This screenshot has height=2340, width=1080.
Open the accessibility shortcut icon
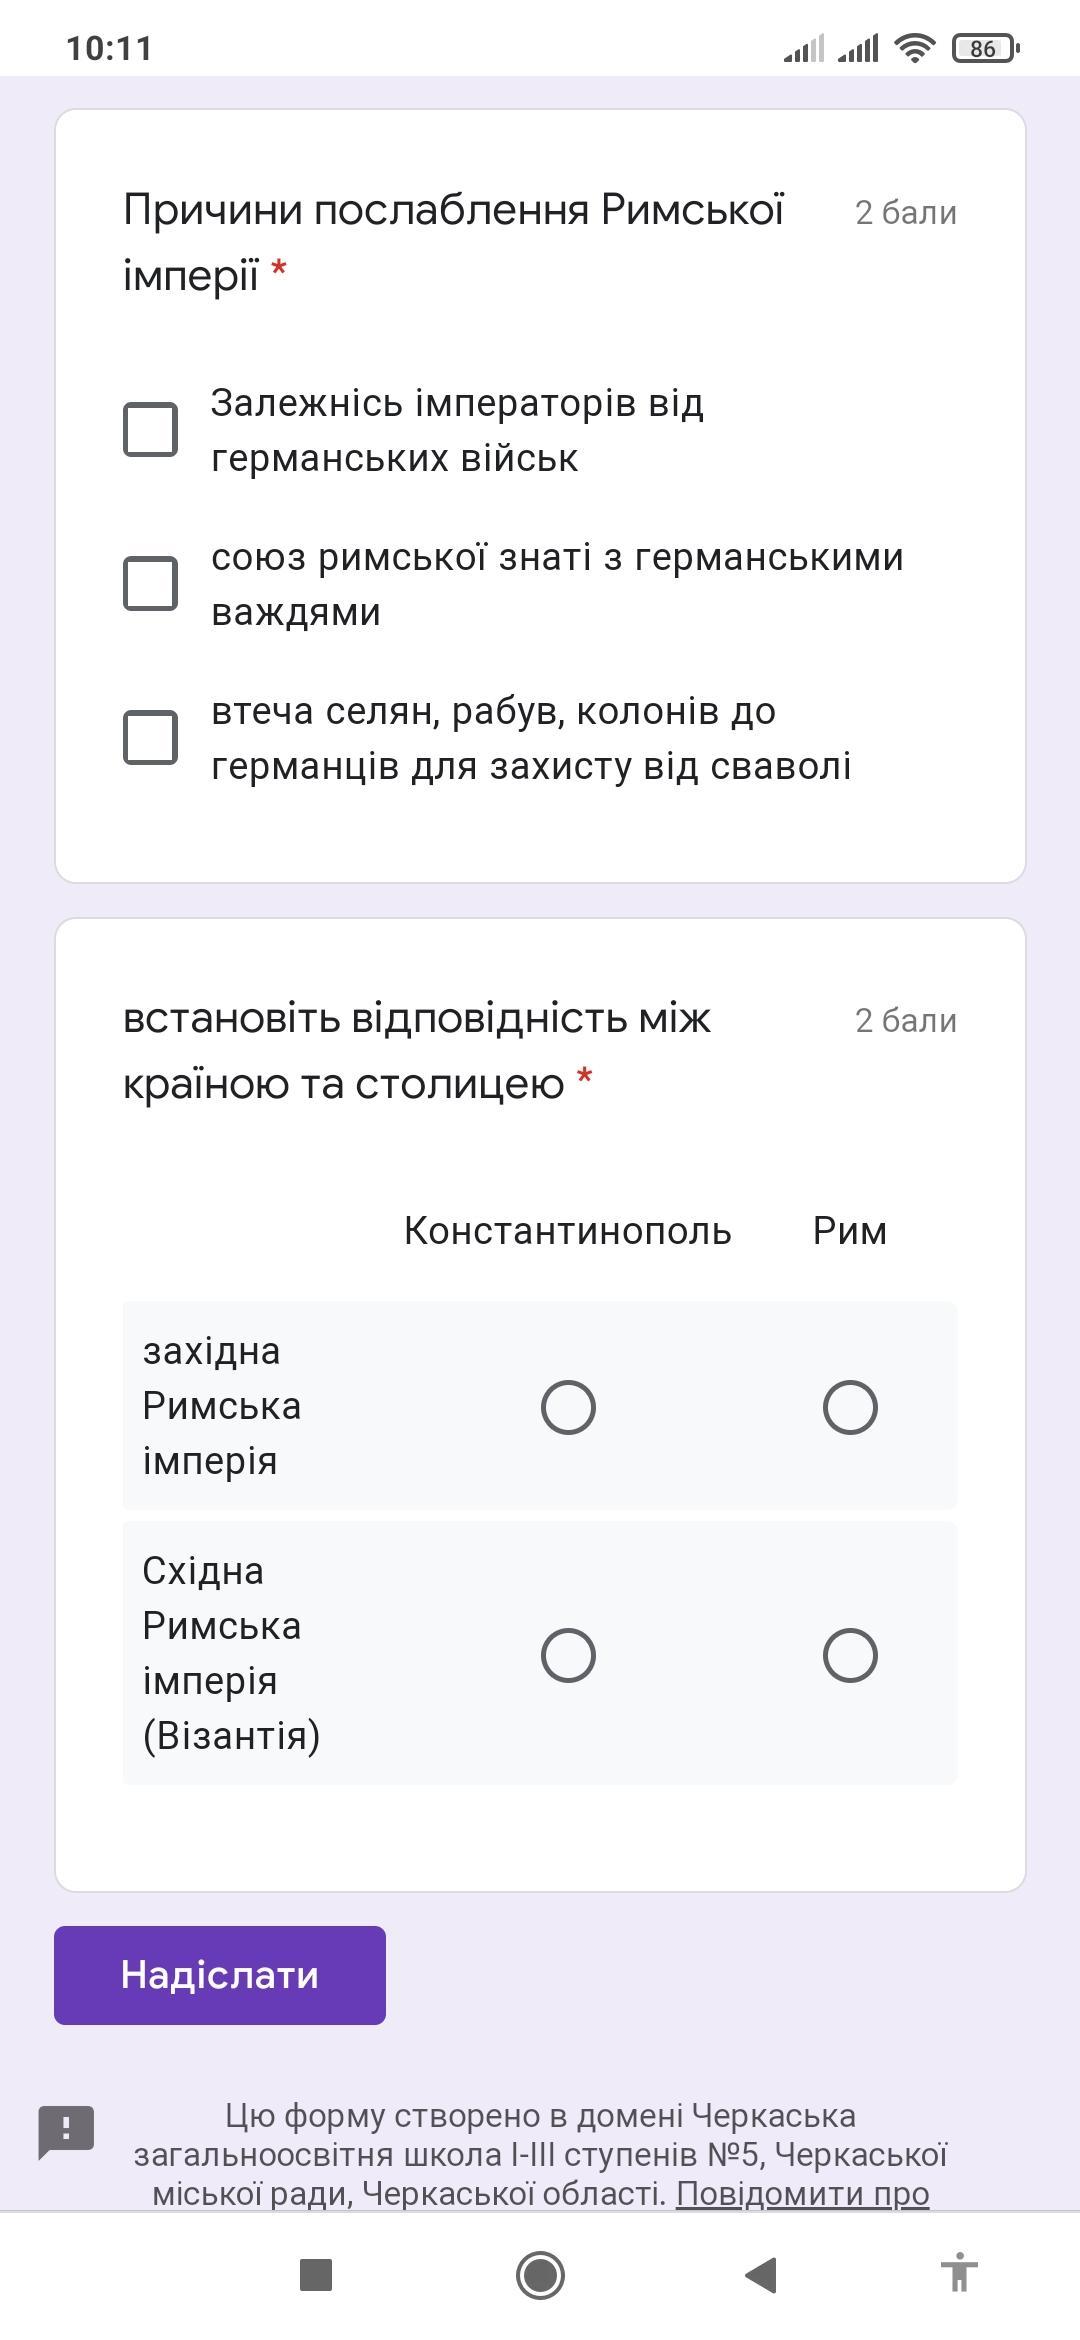(958, 2275)
